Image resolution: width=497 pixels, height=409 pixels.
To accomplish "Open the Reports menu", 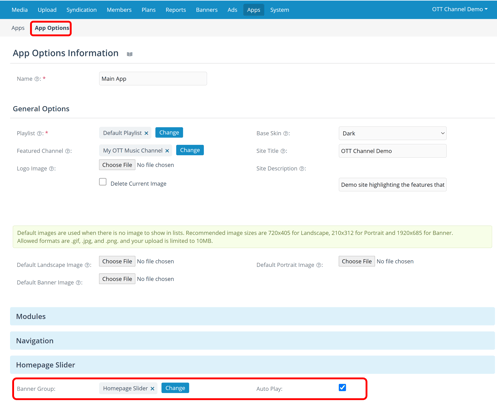I will (x=176, y=10).
